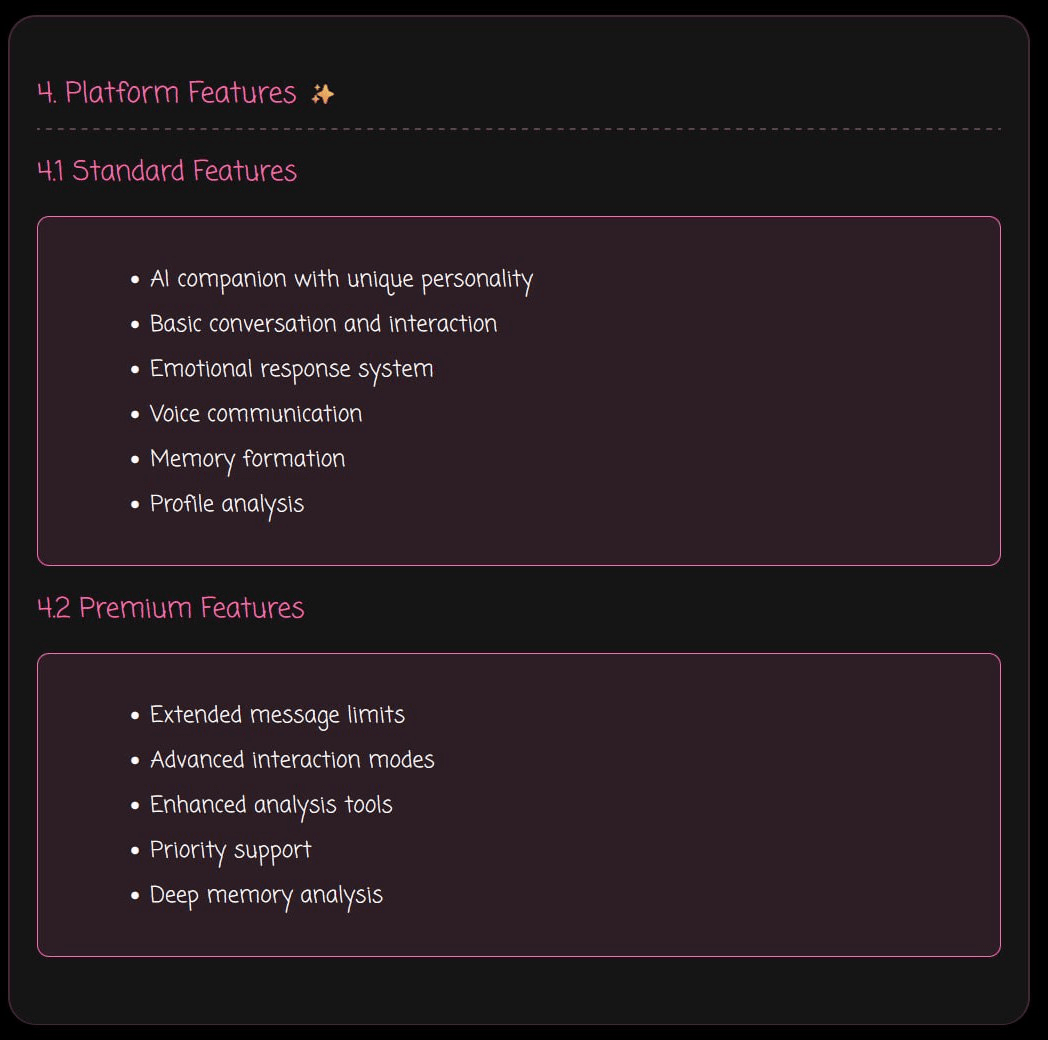
Task: Click the bullet point before 'Priority support'
Action: (135, 851)
